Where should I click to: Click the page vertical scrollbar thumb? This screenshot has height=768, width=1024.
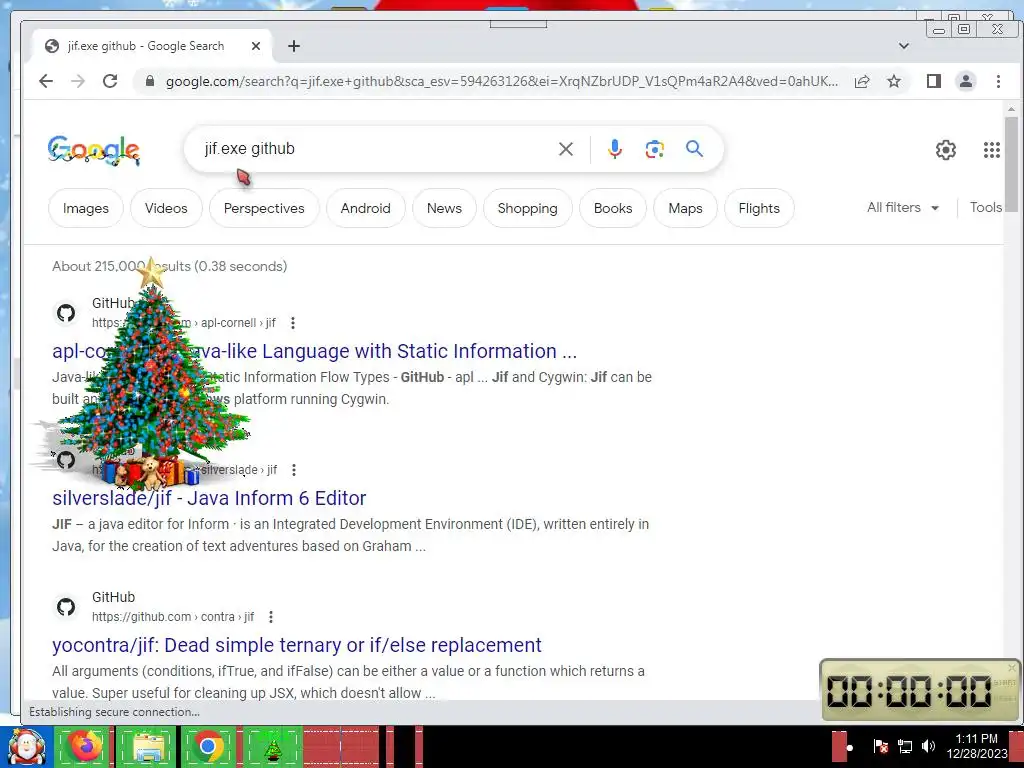[1011, 164]
